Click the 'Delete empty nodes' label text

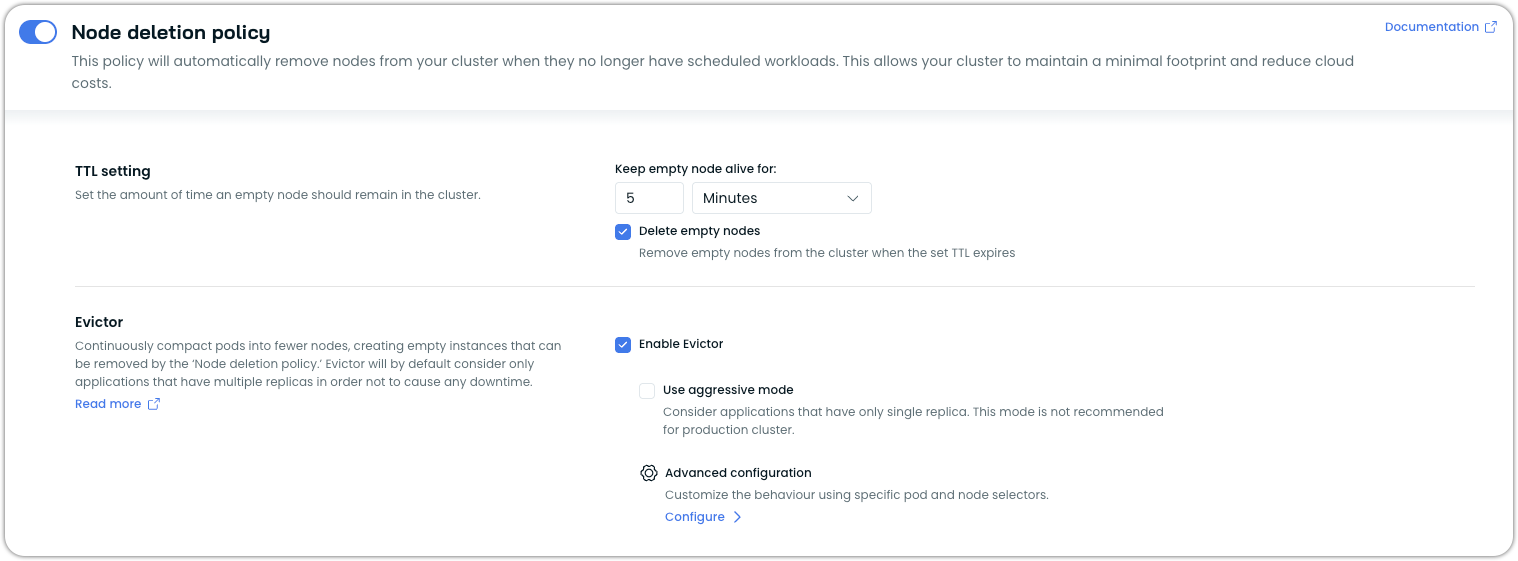699,231
